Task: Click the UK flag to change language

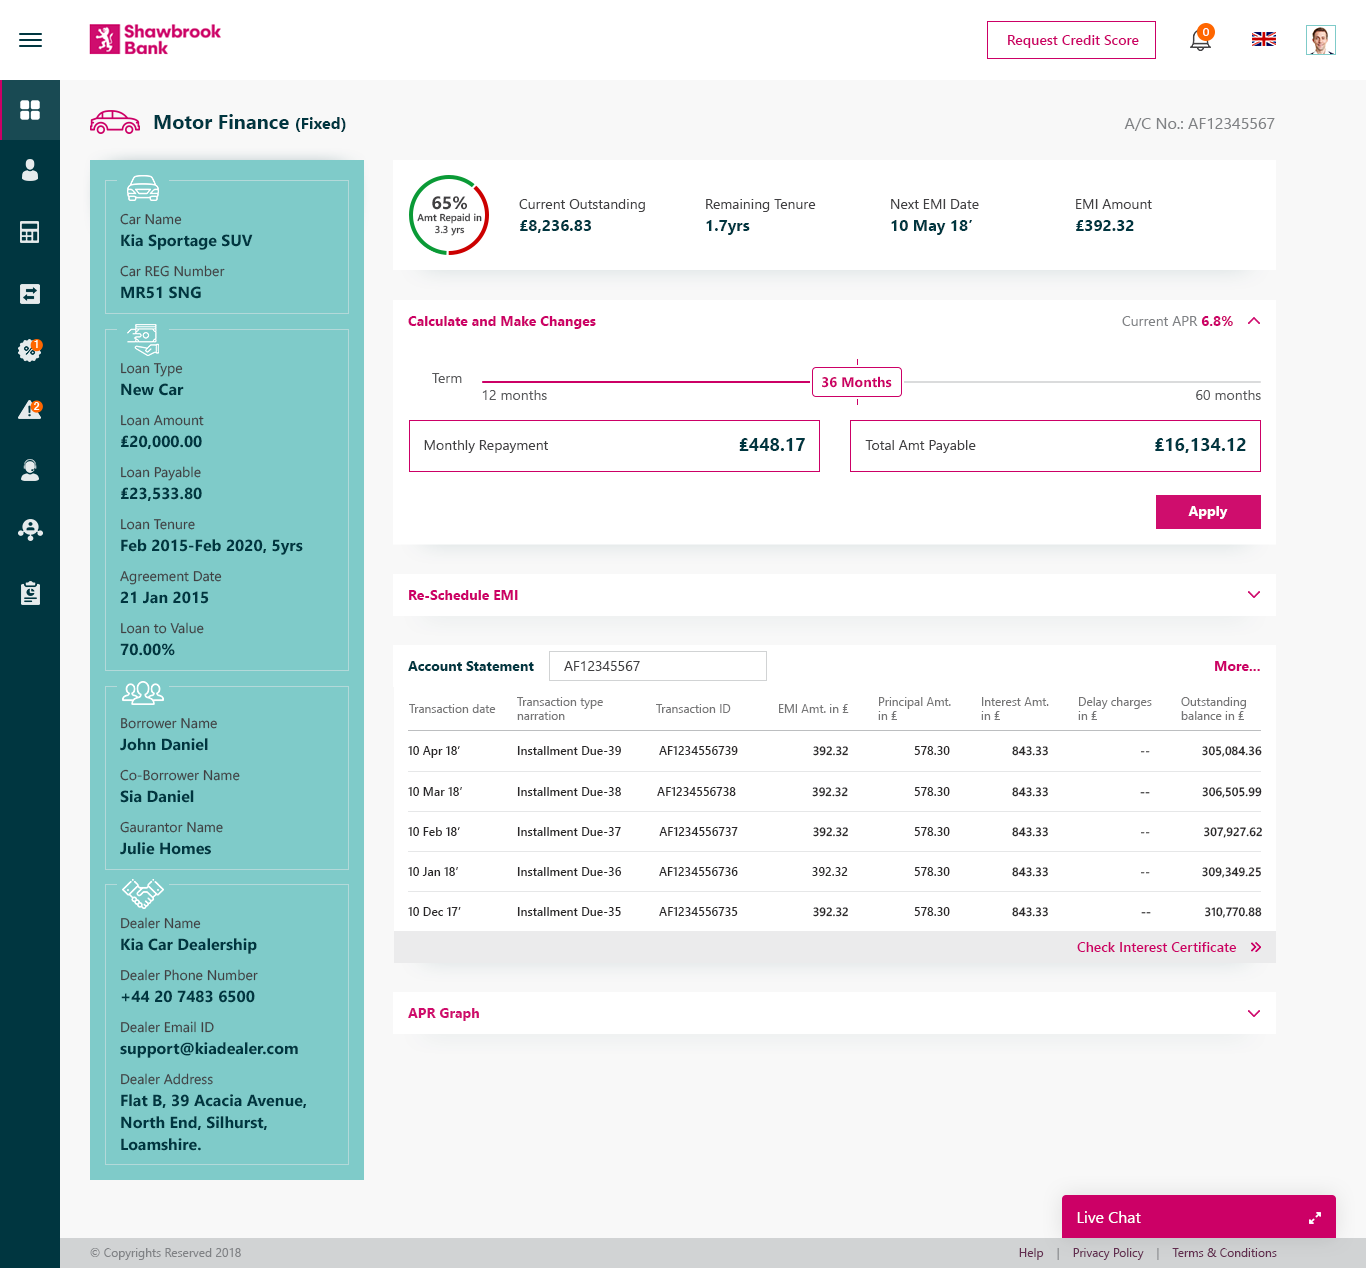Action: 1263,40
